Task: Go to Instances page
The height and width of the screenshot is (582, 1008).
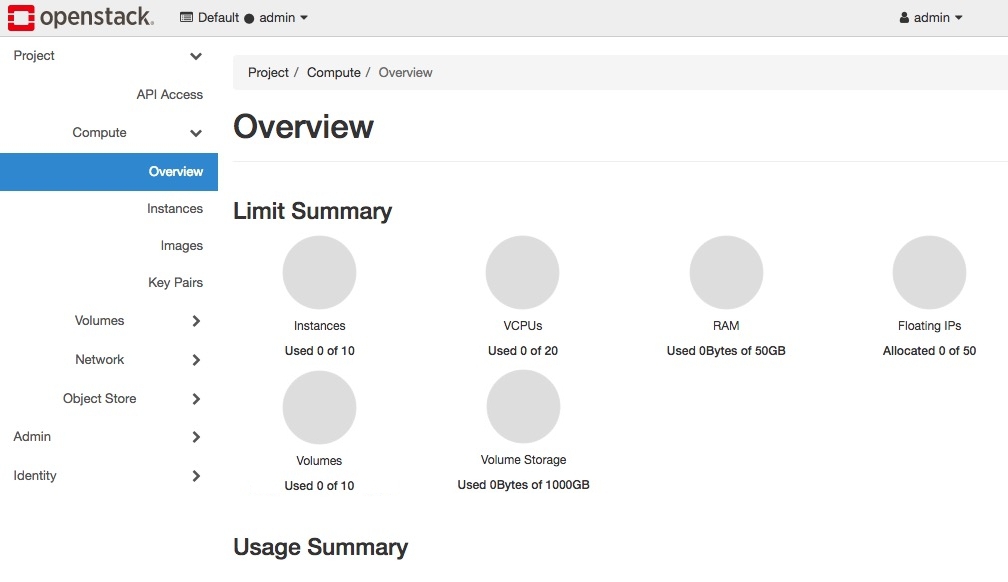Action: tap(174, 209)
